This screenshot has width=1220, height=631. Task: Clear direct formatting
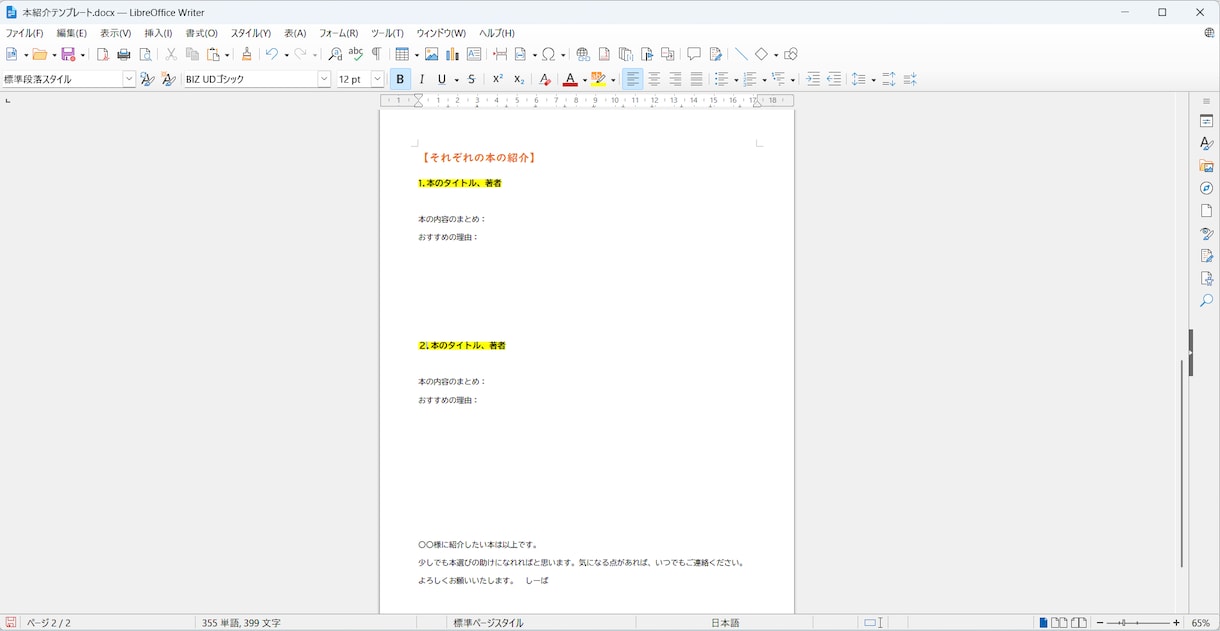[545, 79]
